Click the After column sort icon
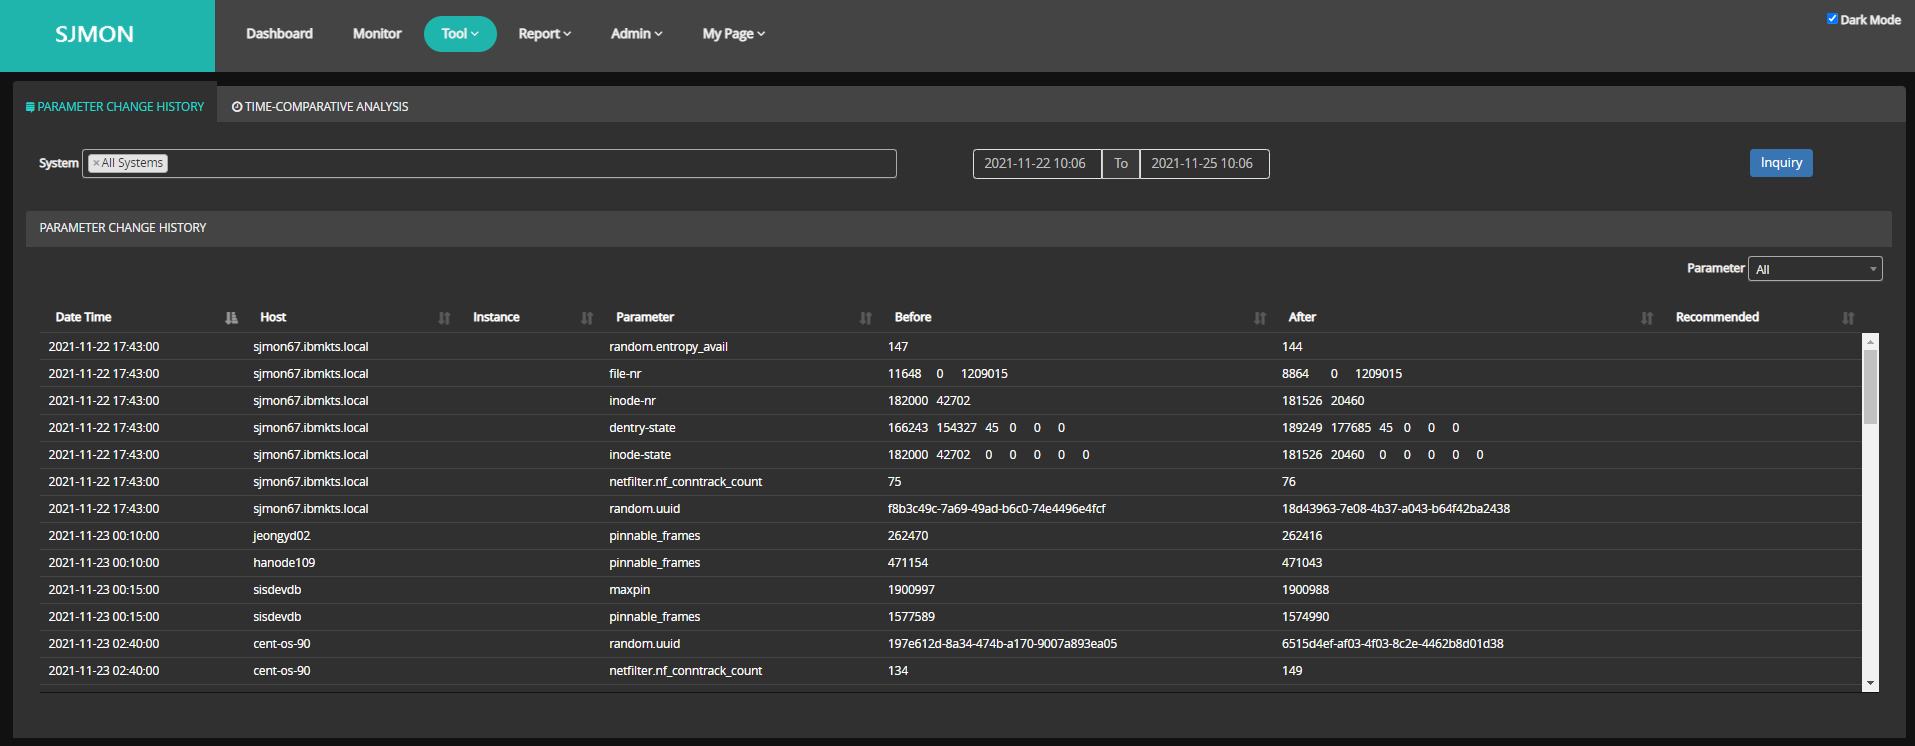The width and height of the screenshot is (1915, 746). coord(1647,318)
